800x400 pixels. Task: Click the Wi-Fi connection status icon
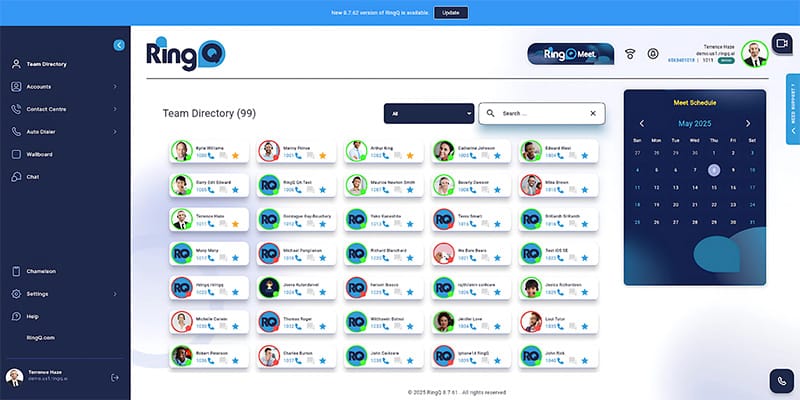click(x=630, y=54)
